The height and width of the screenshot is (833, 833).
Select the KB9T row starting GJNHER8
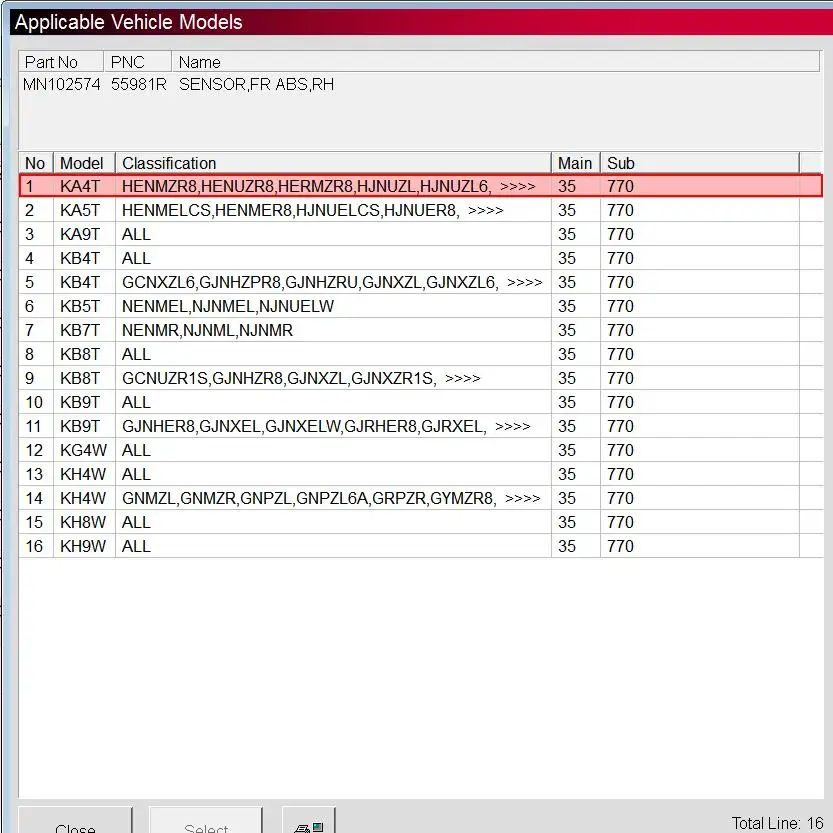[421, 426]
